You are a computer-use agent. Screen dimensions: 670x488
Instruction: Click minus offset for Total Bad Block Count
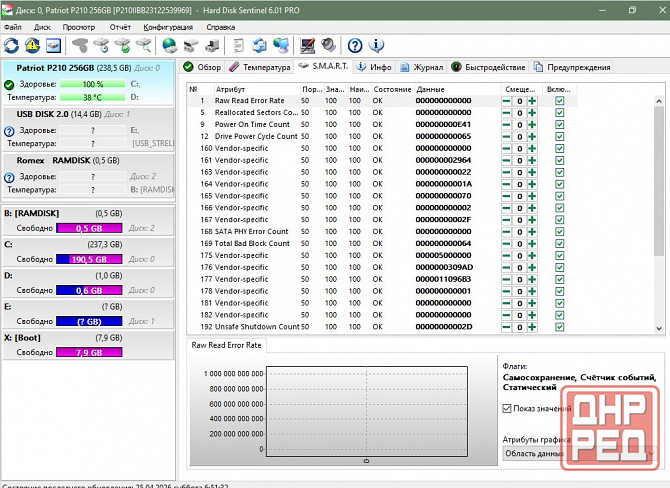(506, 244)
